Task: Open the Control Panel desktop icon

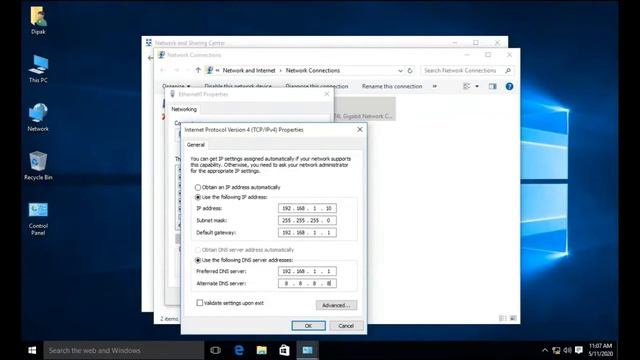Action: click(38, 218)
